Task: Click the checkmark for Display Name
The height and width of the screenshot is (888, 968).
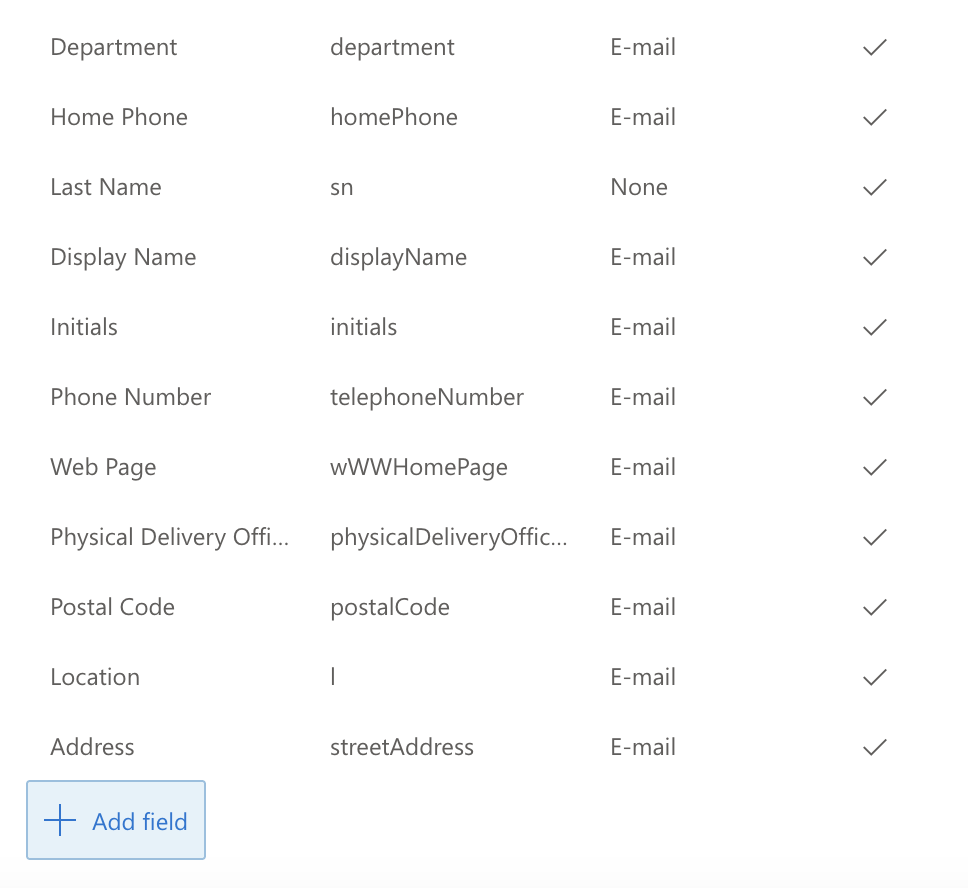Action: tap(873, 257)
